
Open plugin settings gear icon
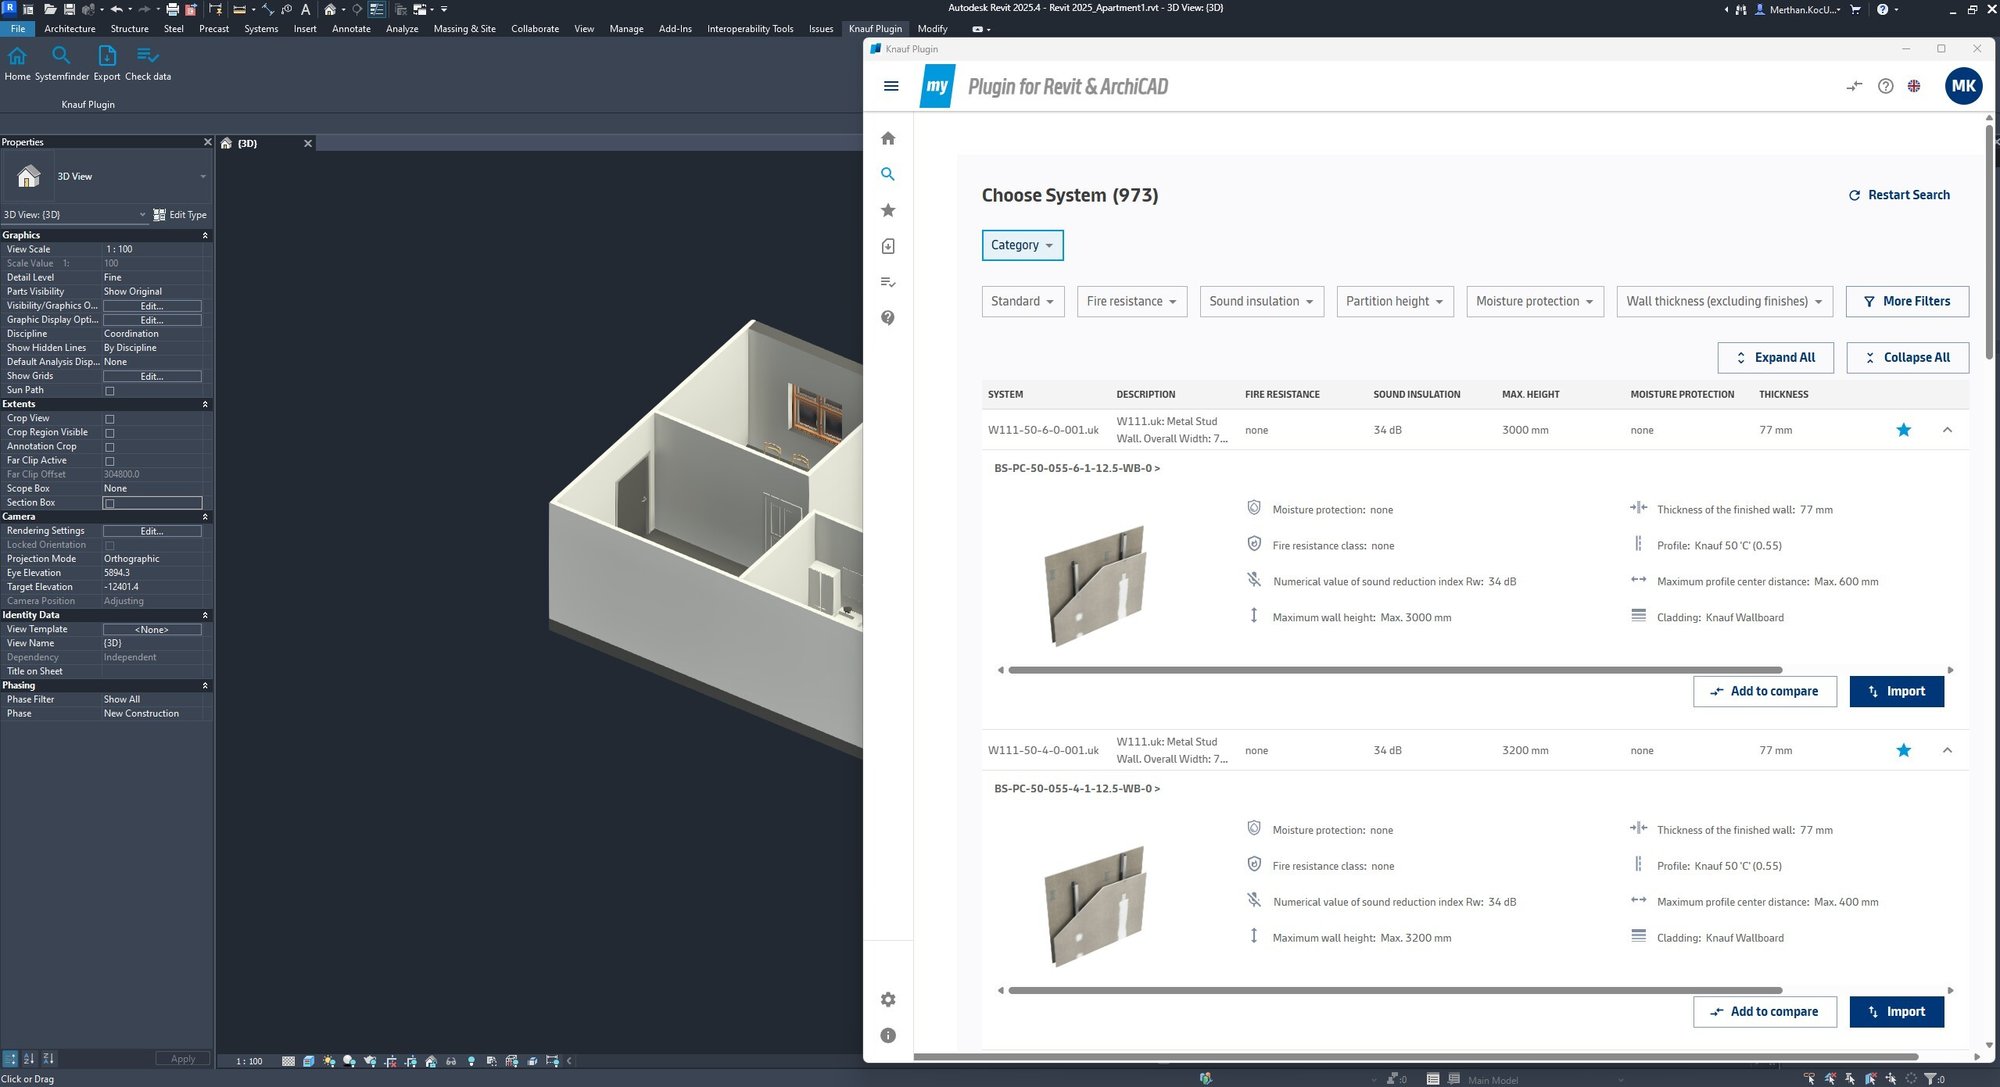[888, 1000]
